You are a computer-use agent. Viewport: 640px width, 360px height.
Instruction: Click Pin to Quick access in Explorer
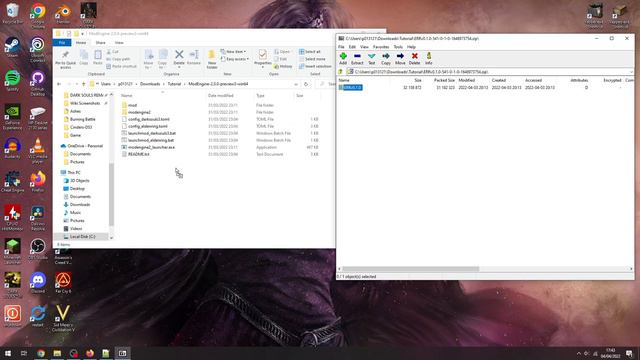pyautogui.click(x=65, y=59)
